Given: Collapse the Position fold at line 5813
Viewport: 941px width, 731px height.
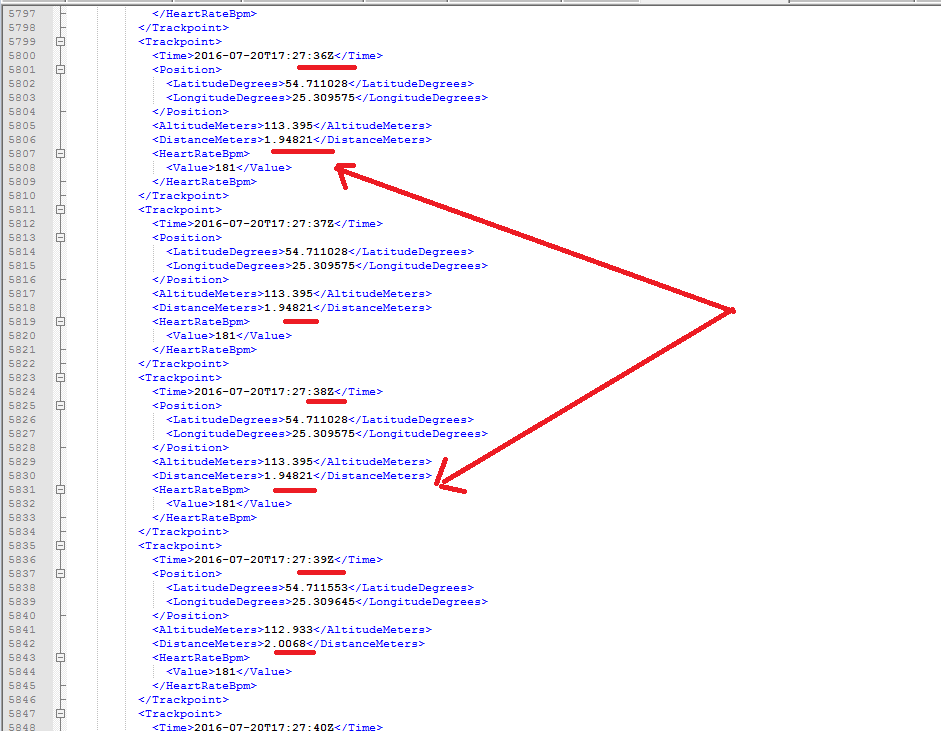Looking at the screenshot, I should (x=60, y=238).
